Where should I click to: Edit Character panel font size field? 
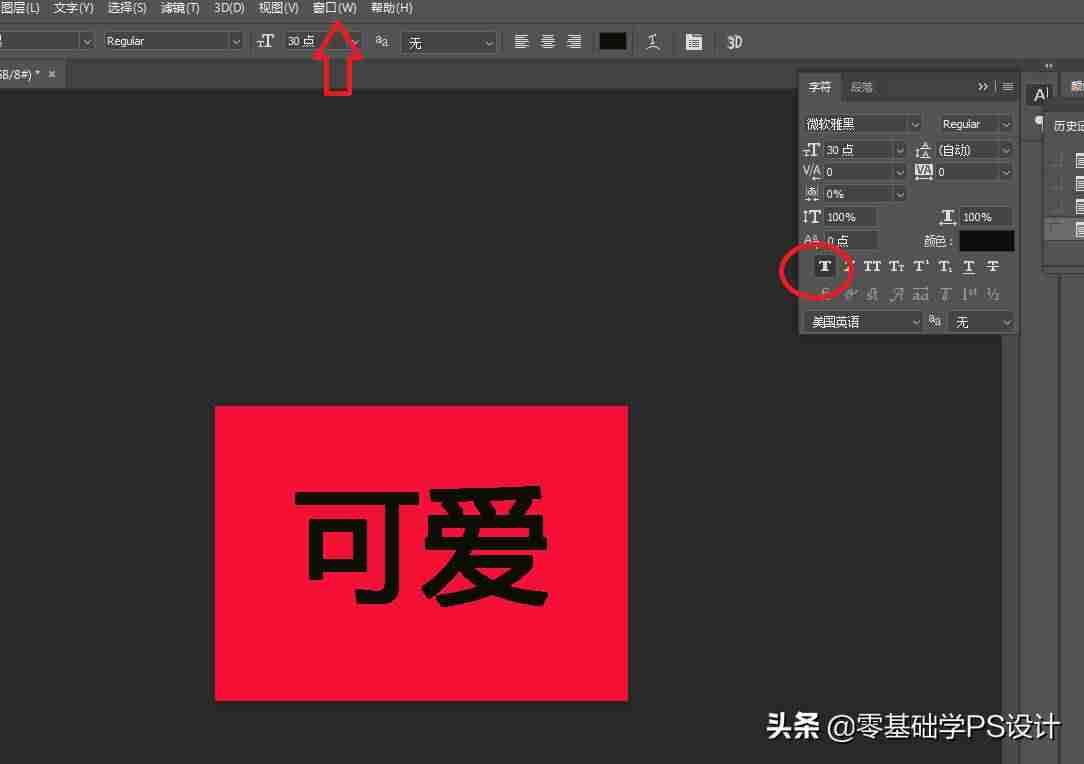(x=858, y=150)
